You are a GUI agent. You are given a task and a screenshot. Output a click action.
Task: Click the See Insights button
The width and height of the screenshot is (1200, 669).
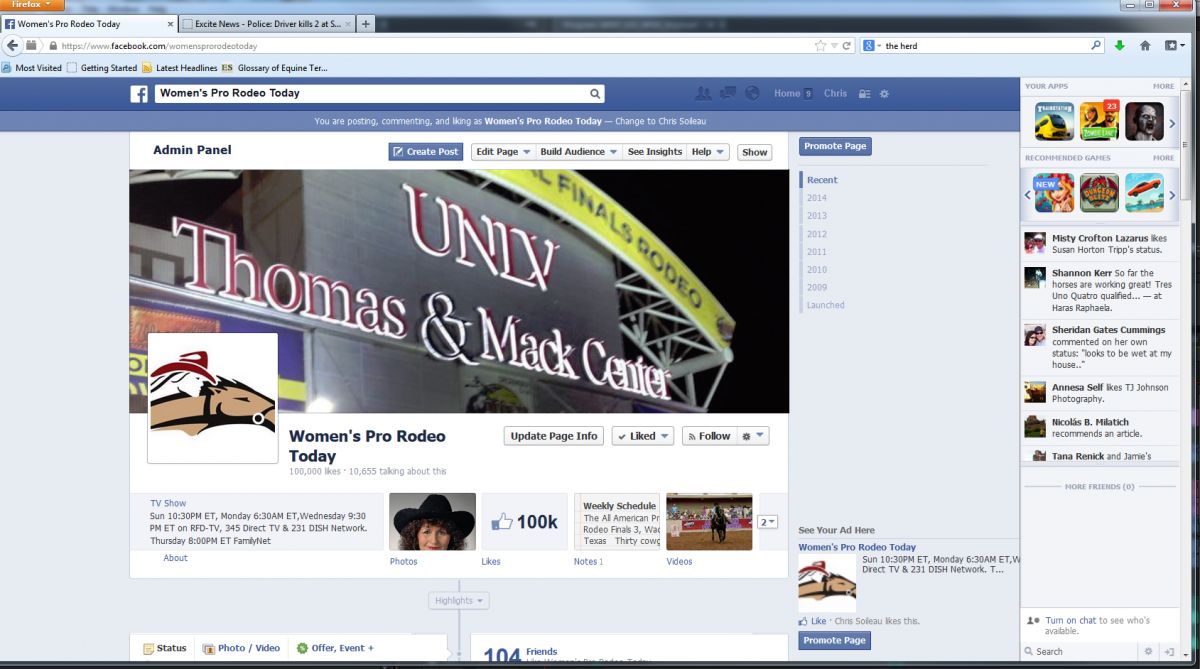tap(654, 152)
